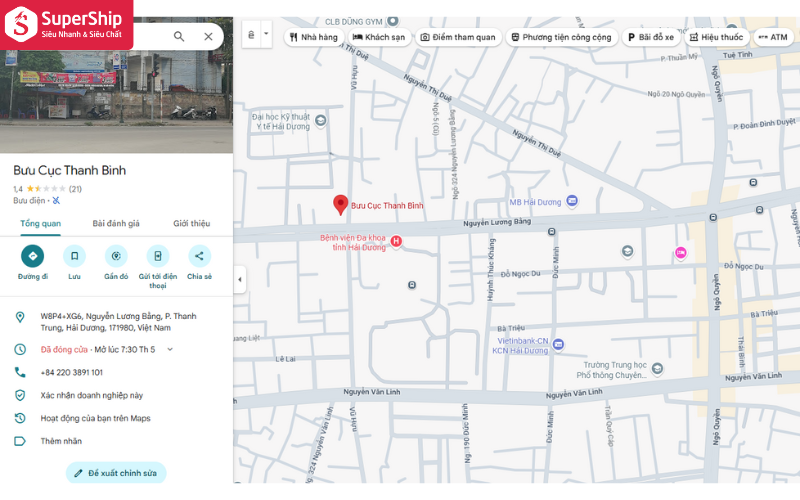Collapse the side panel arrow
This screenshot has width=800, height=500.
pyautogui.click(x=240, y=280)
